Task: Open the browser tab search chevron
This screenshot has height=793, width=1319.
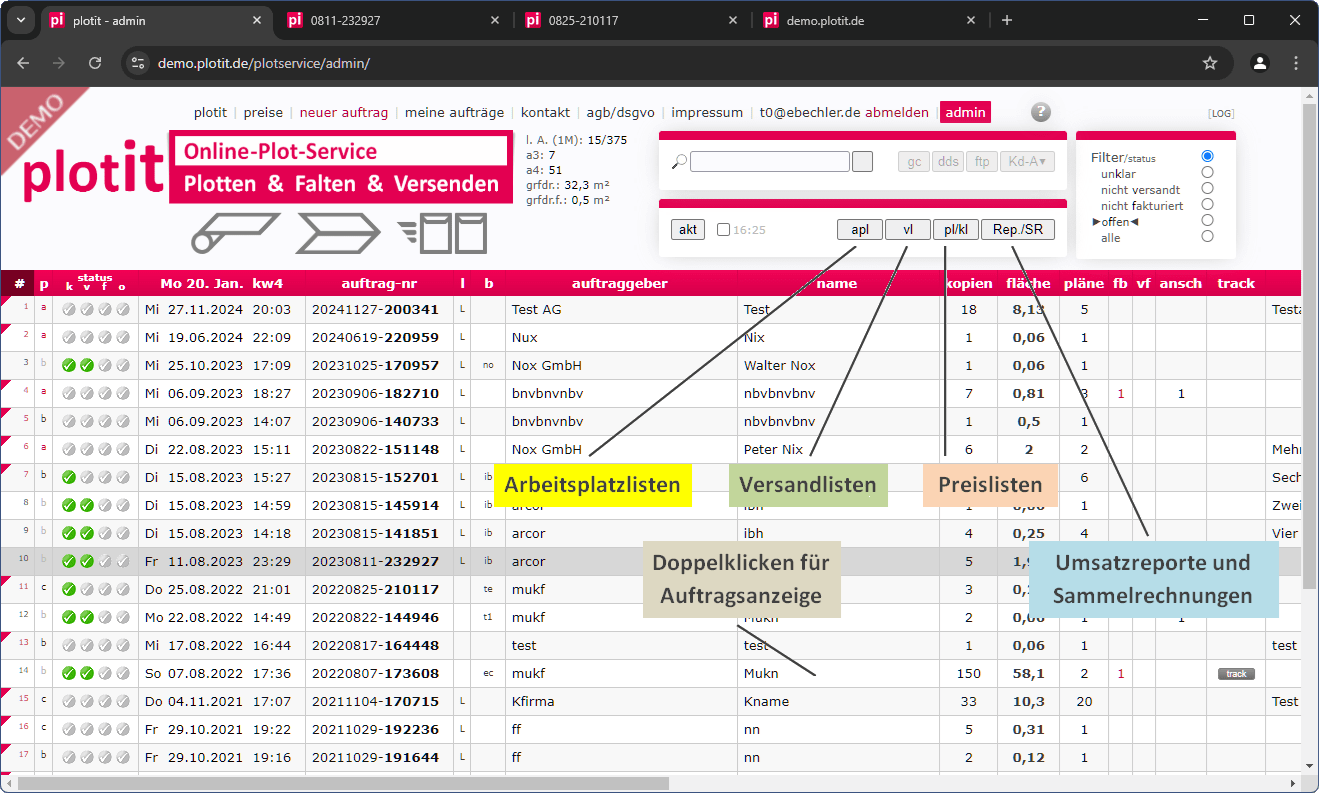Action: 20,20
